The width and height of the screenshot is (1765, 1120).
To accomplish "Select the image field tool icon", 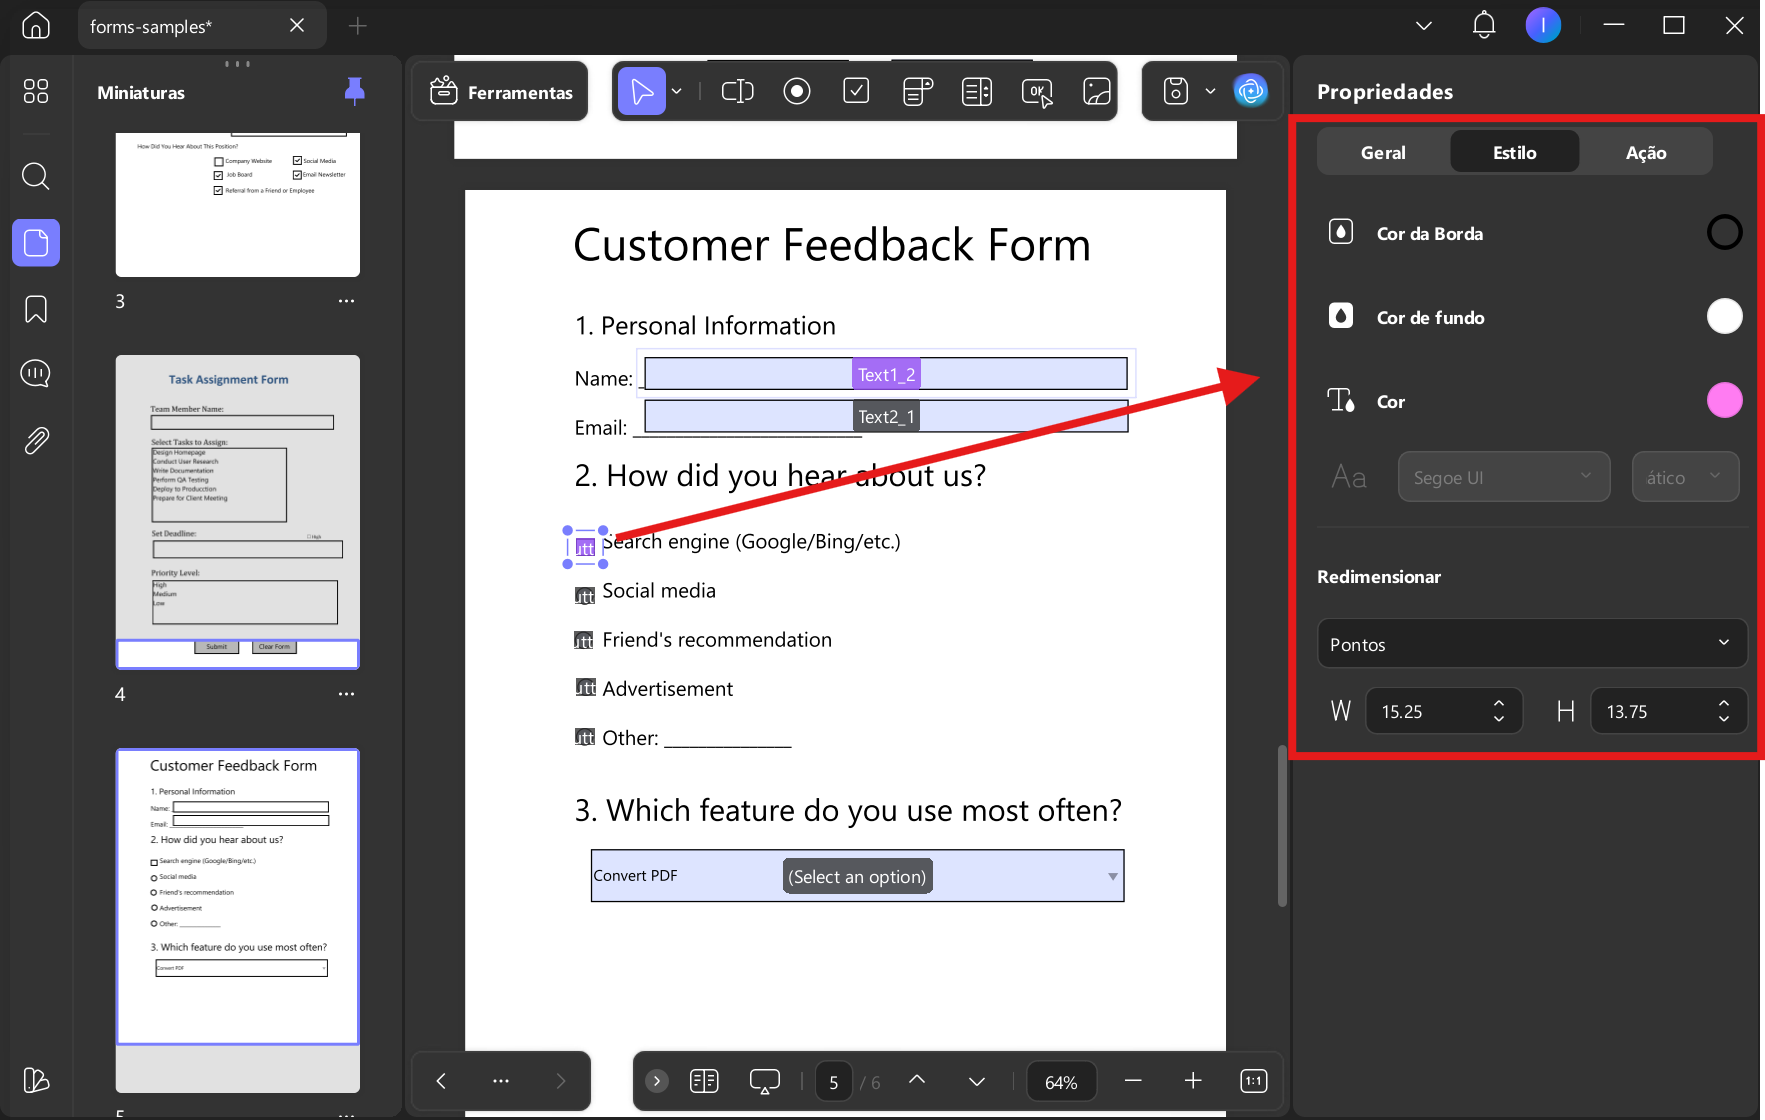I will pyautogui.click(x=1097, y=91).
